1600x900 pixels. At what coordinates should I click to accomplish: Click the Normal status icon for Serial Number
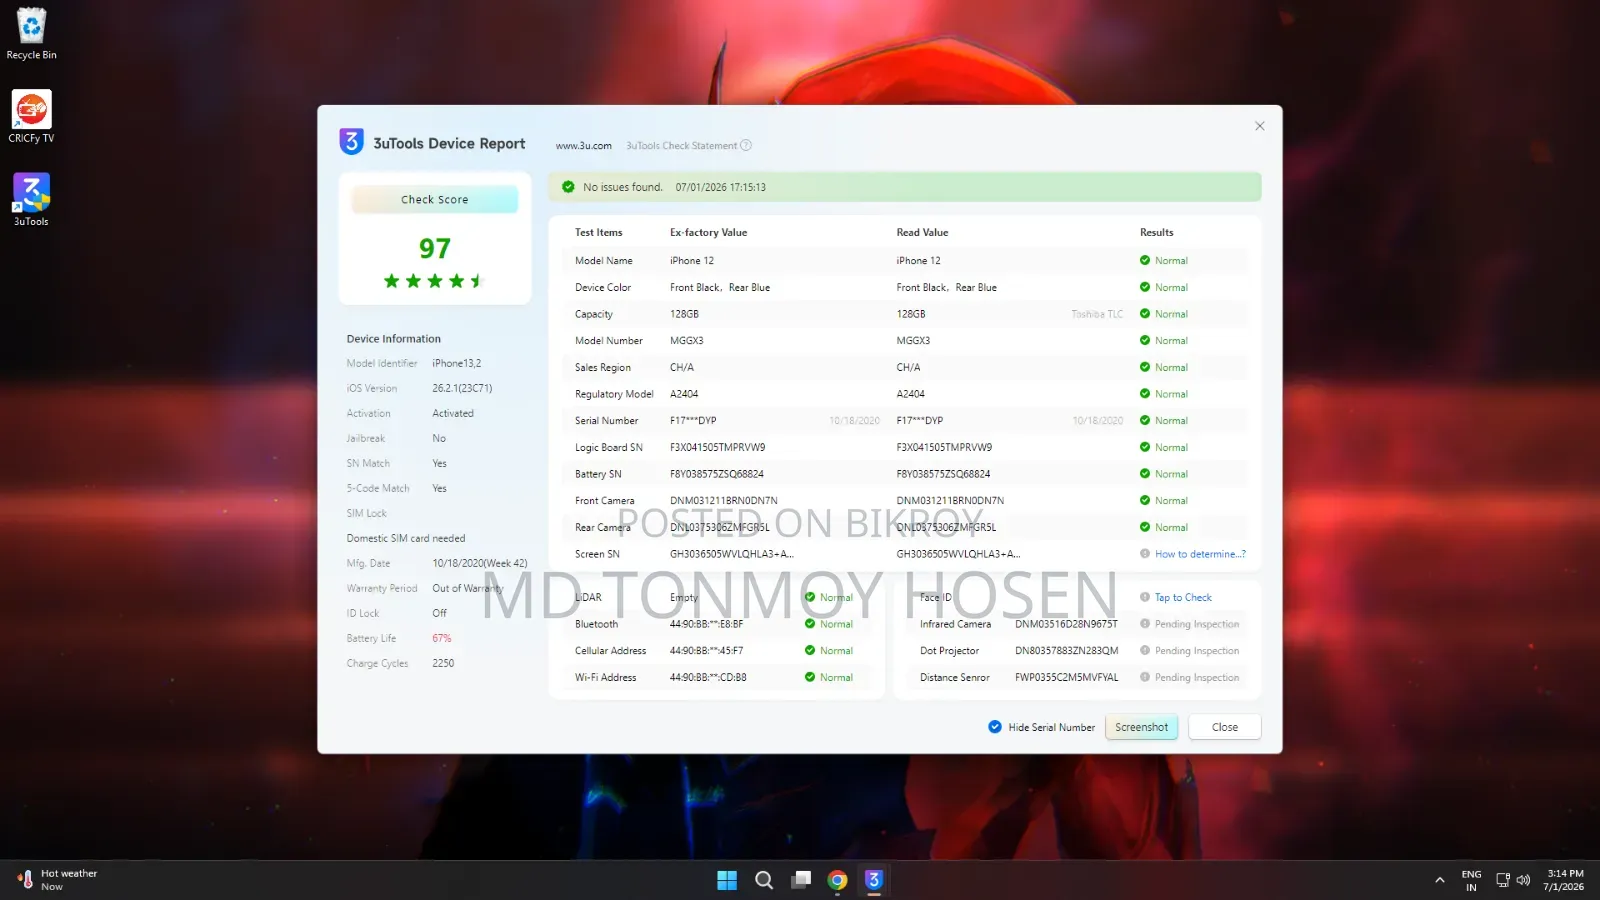click(x=1145, y=421)
